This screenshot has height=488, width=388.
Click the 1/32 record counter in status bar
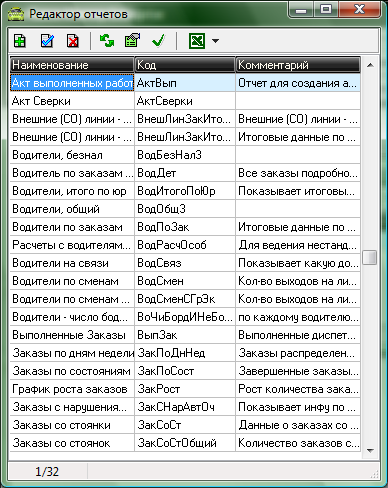coord(47,471)
